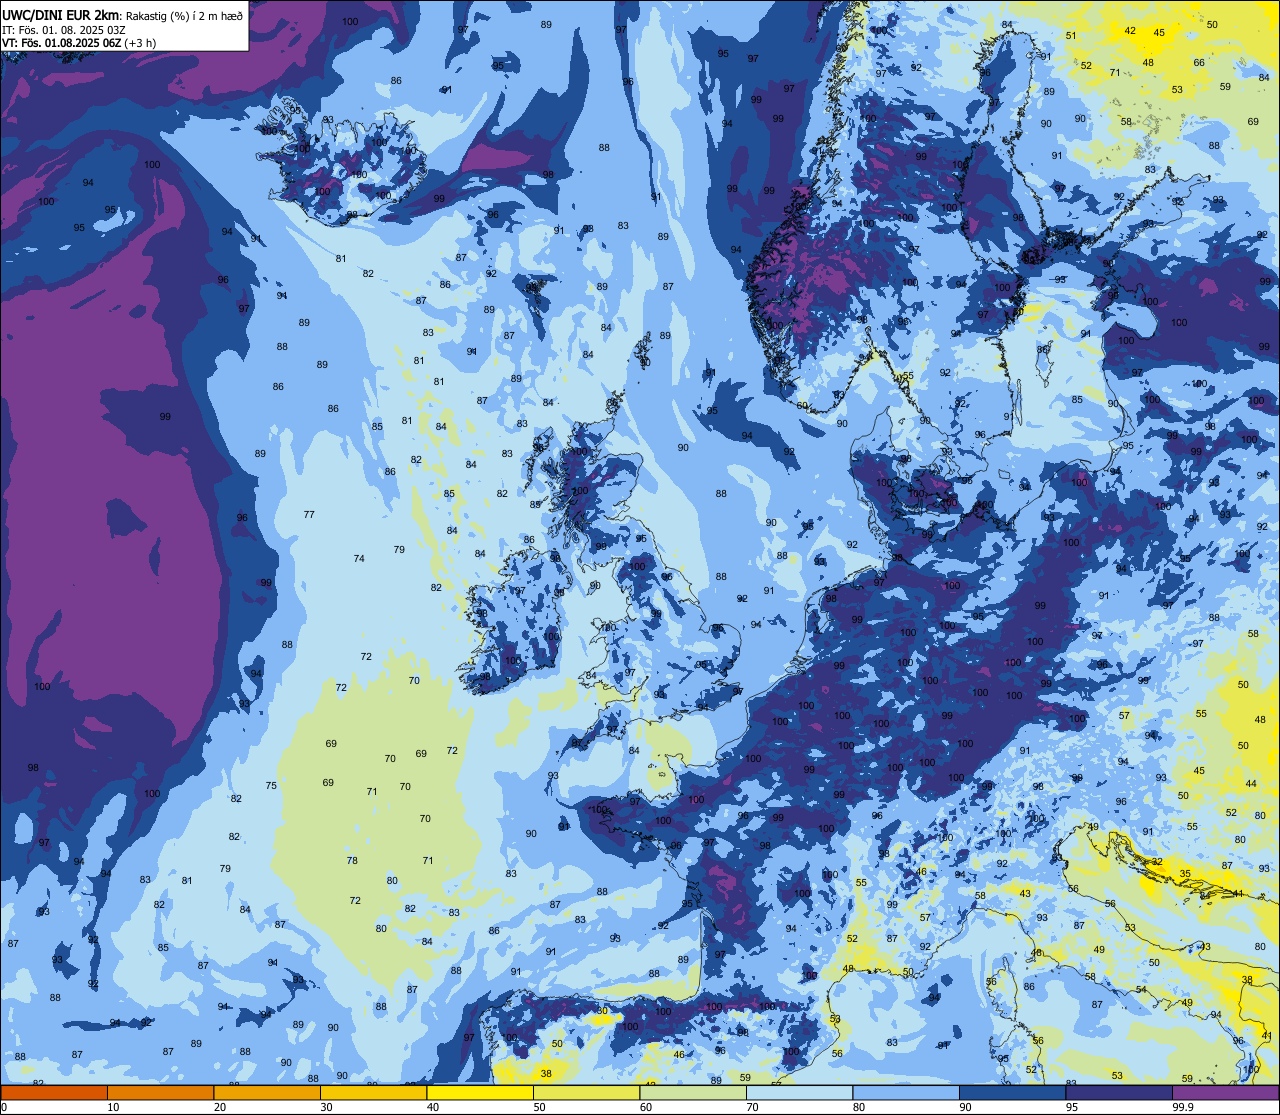Click the legend tick label "20"
This screenshot has width=1280, height=1115.
point(220,1107)
